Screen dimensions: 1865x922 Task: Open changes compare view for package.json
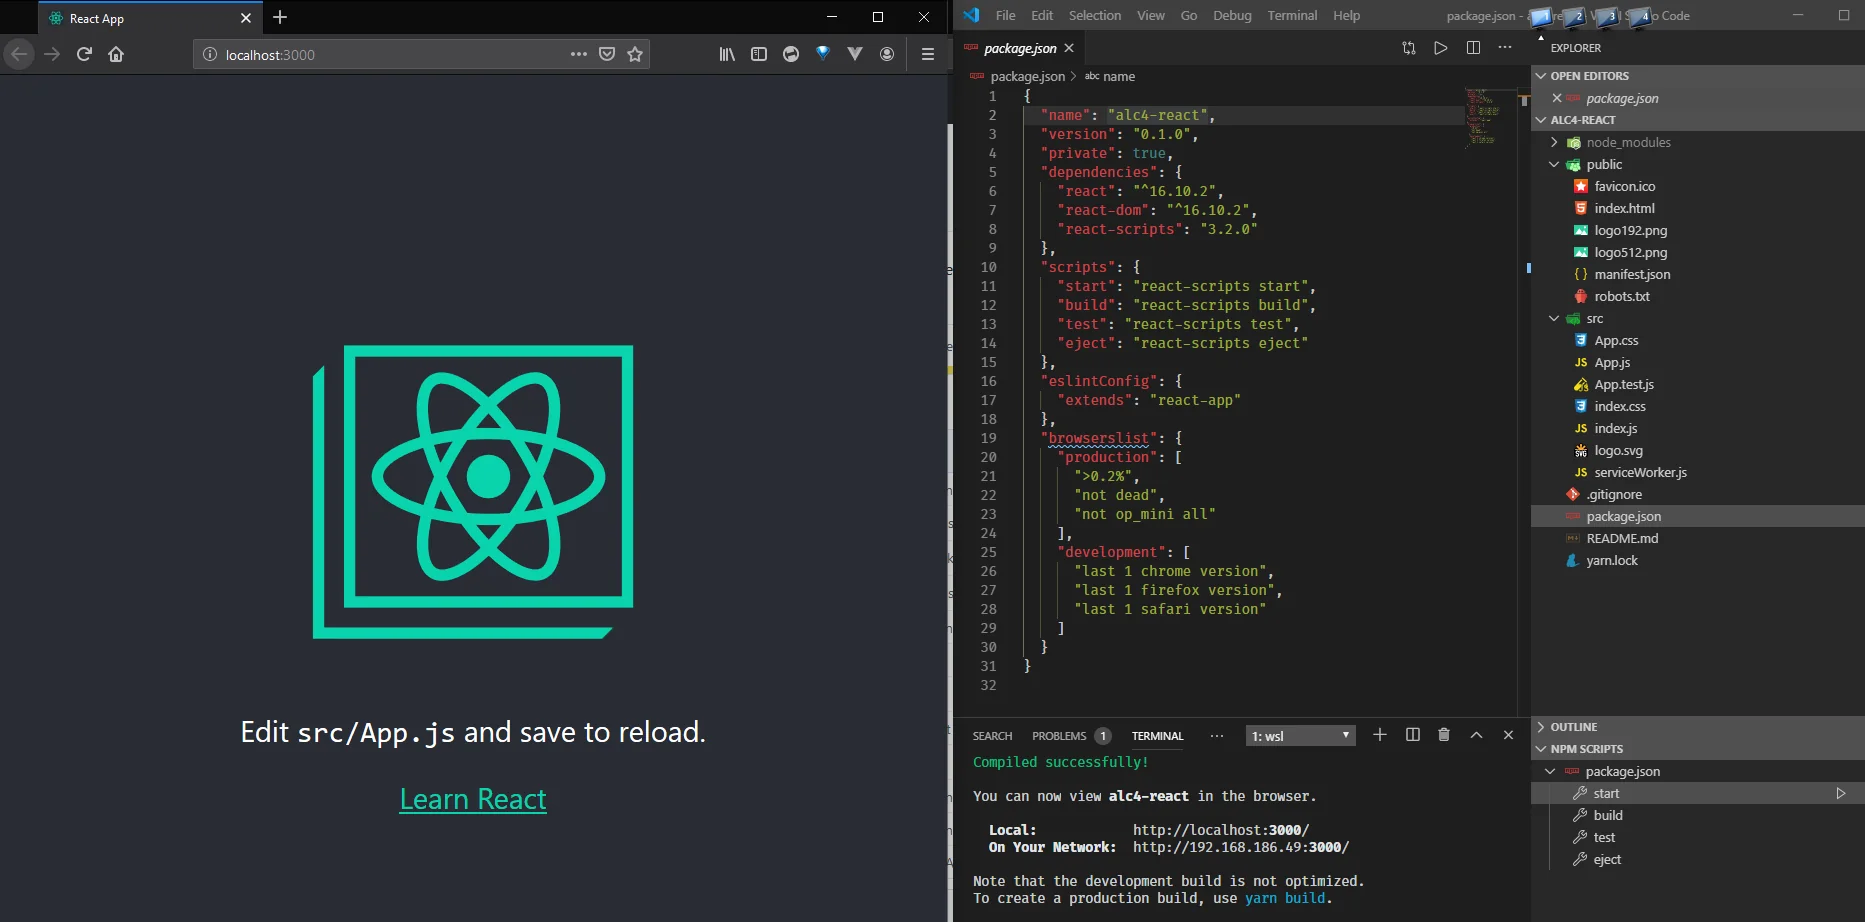[x=1409, y=48]
